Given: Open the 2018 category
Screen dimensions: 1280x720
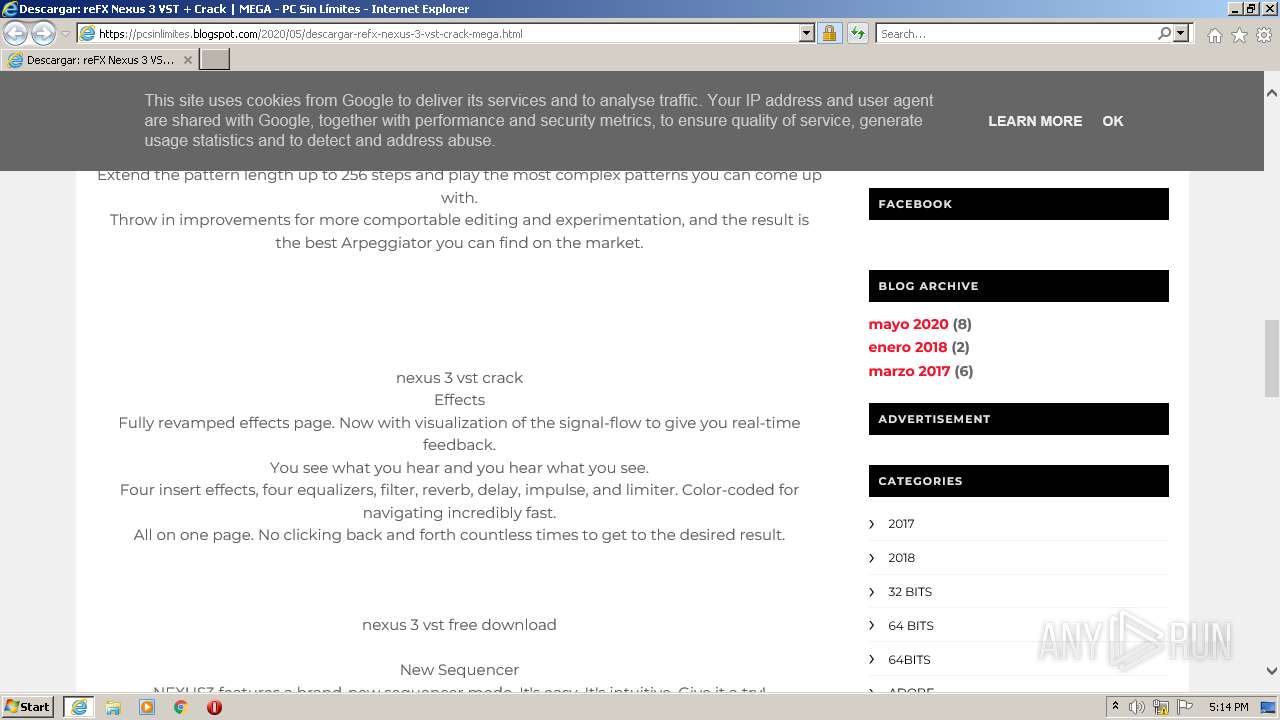Looking at the screenshot, I should [901, 558].
